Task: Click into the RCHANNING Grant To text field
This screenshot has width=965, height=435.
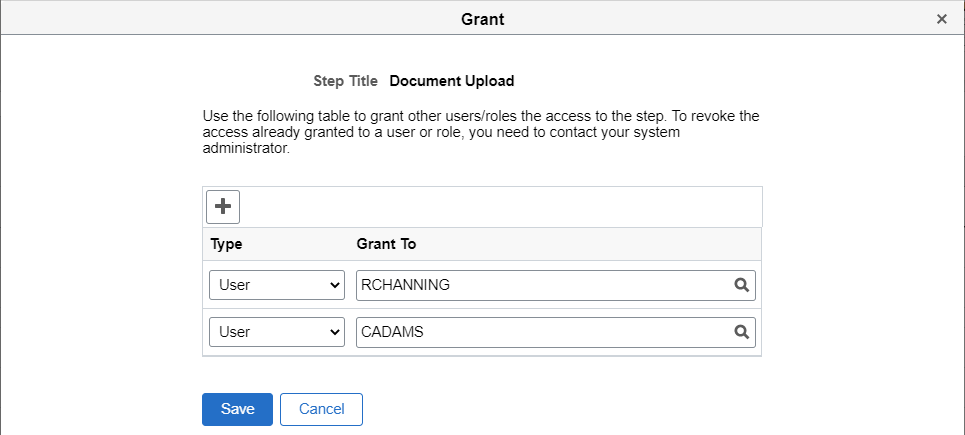Action: 540,285
